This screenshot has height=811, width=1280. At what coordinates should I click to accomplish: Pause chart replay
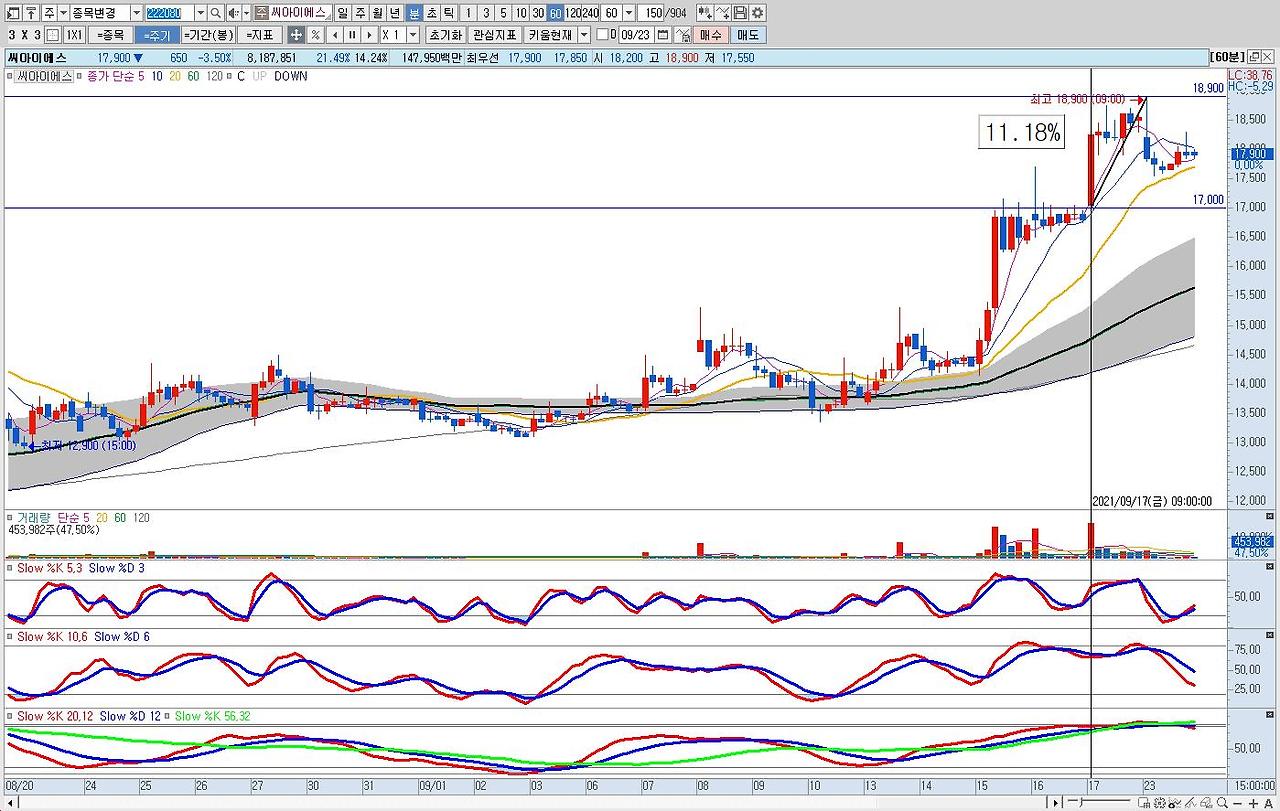(x=352, y=35)
